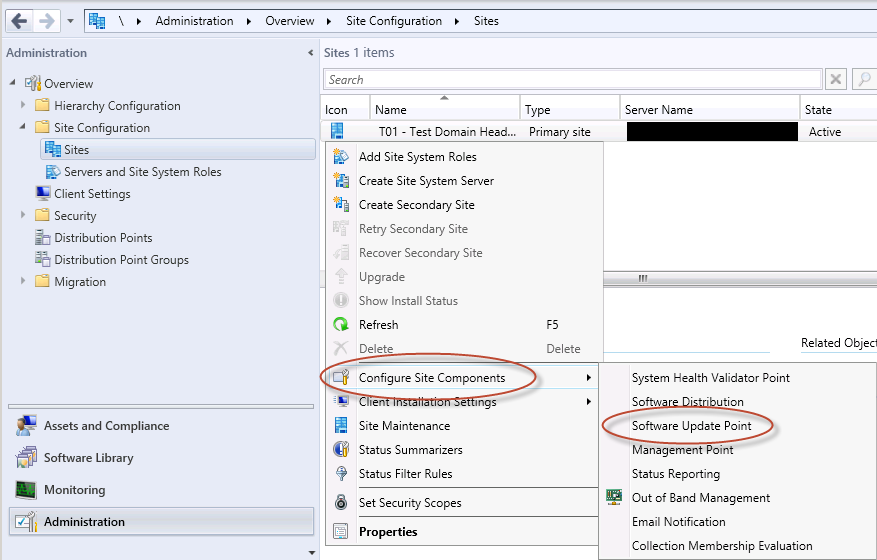The width and height of the screenshot is (877, 560).
Task: Open the Assets and Compliance workspace
Action: tap(106, 426)
